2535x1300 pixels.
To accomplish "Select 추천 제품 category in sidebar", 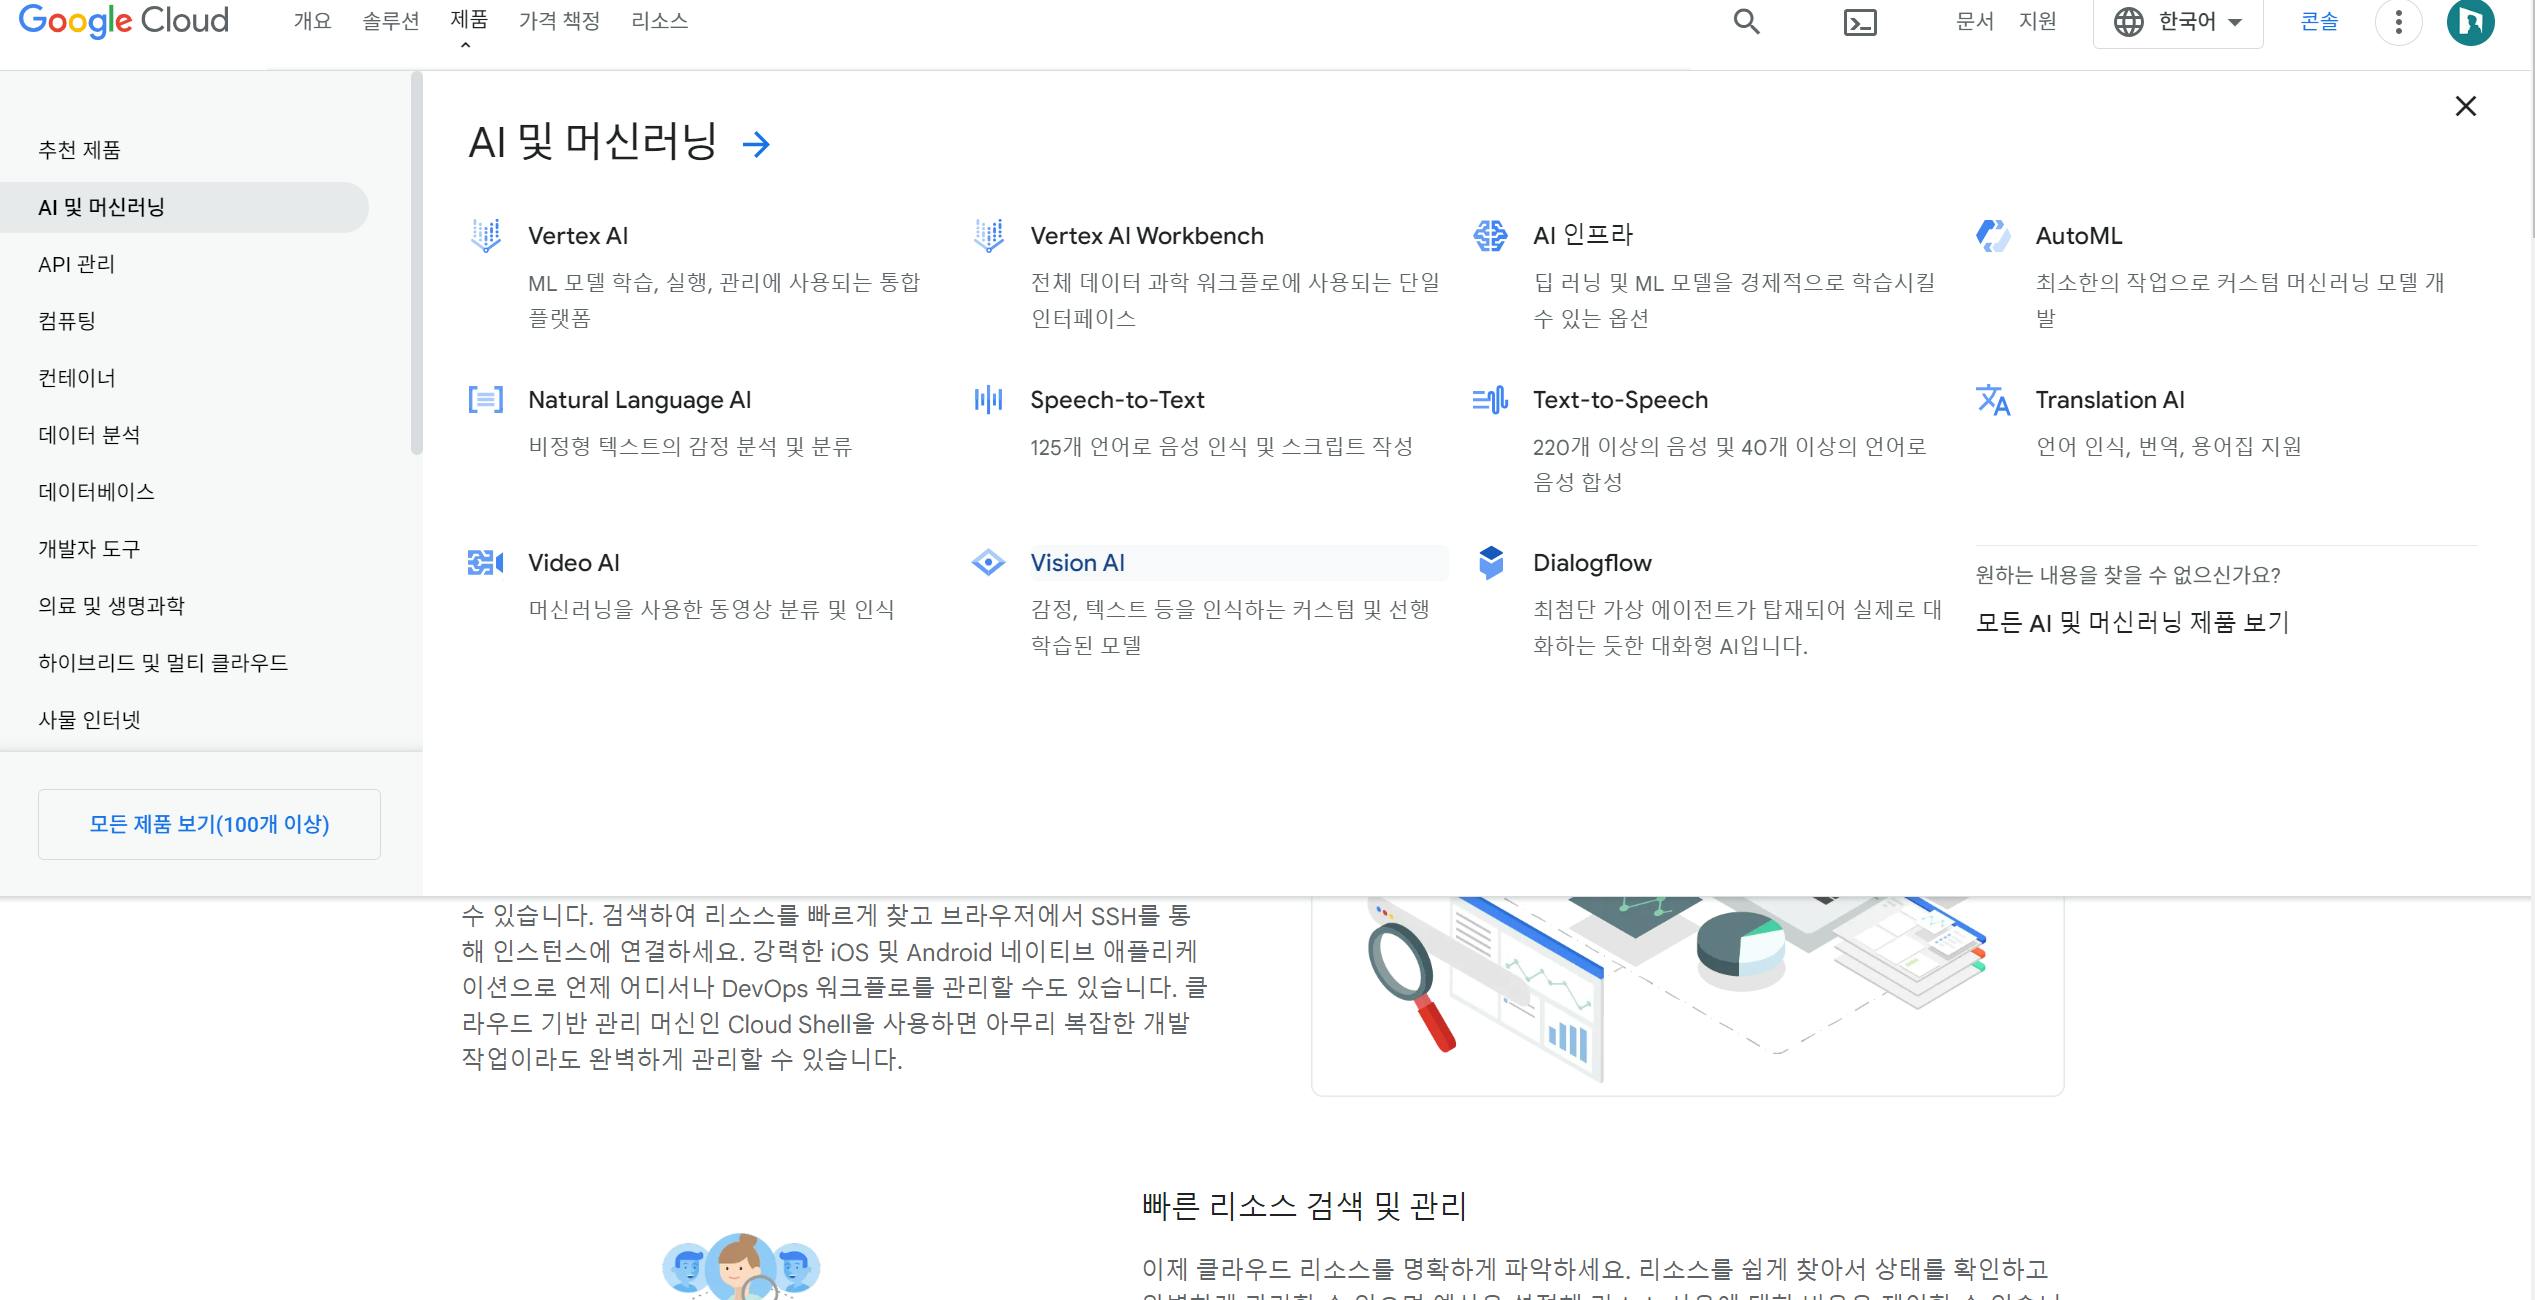I will point(79,150).
